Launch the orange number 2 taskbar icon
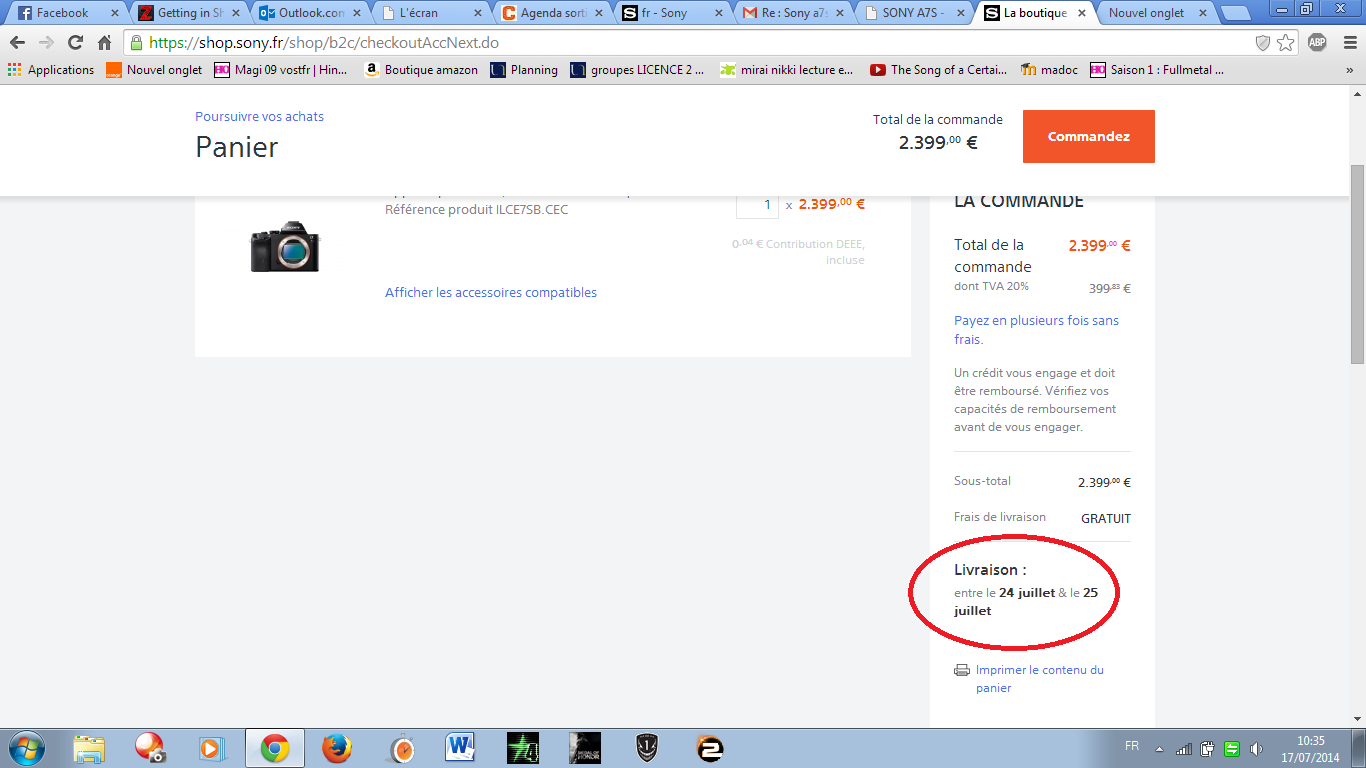The width and height of the screenshot is (1366, 768). [x=710, y=748]
